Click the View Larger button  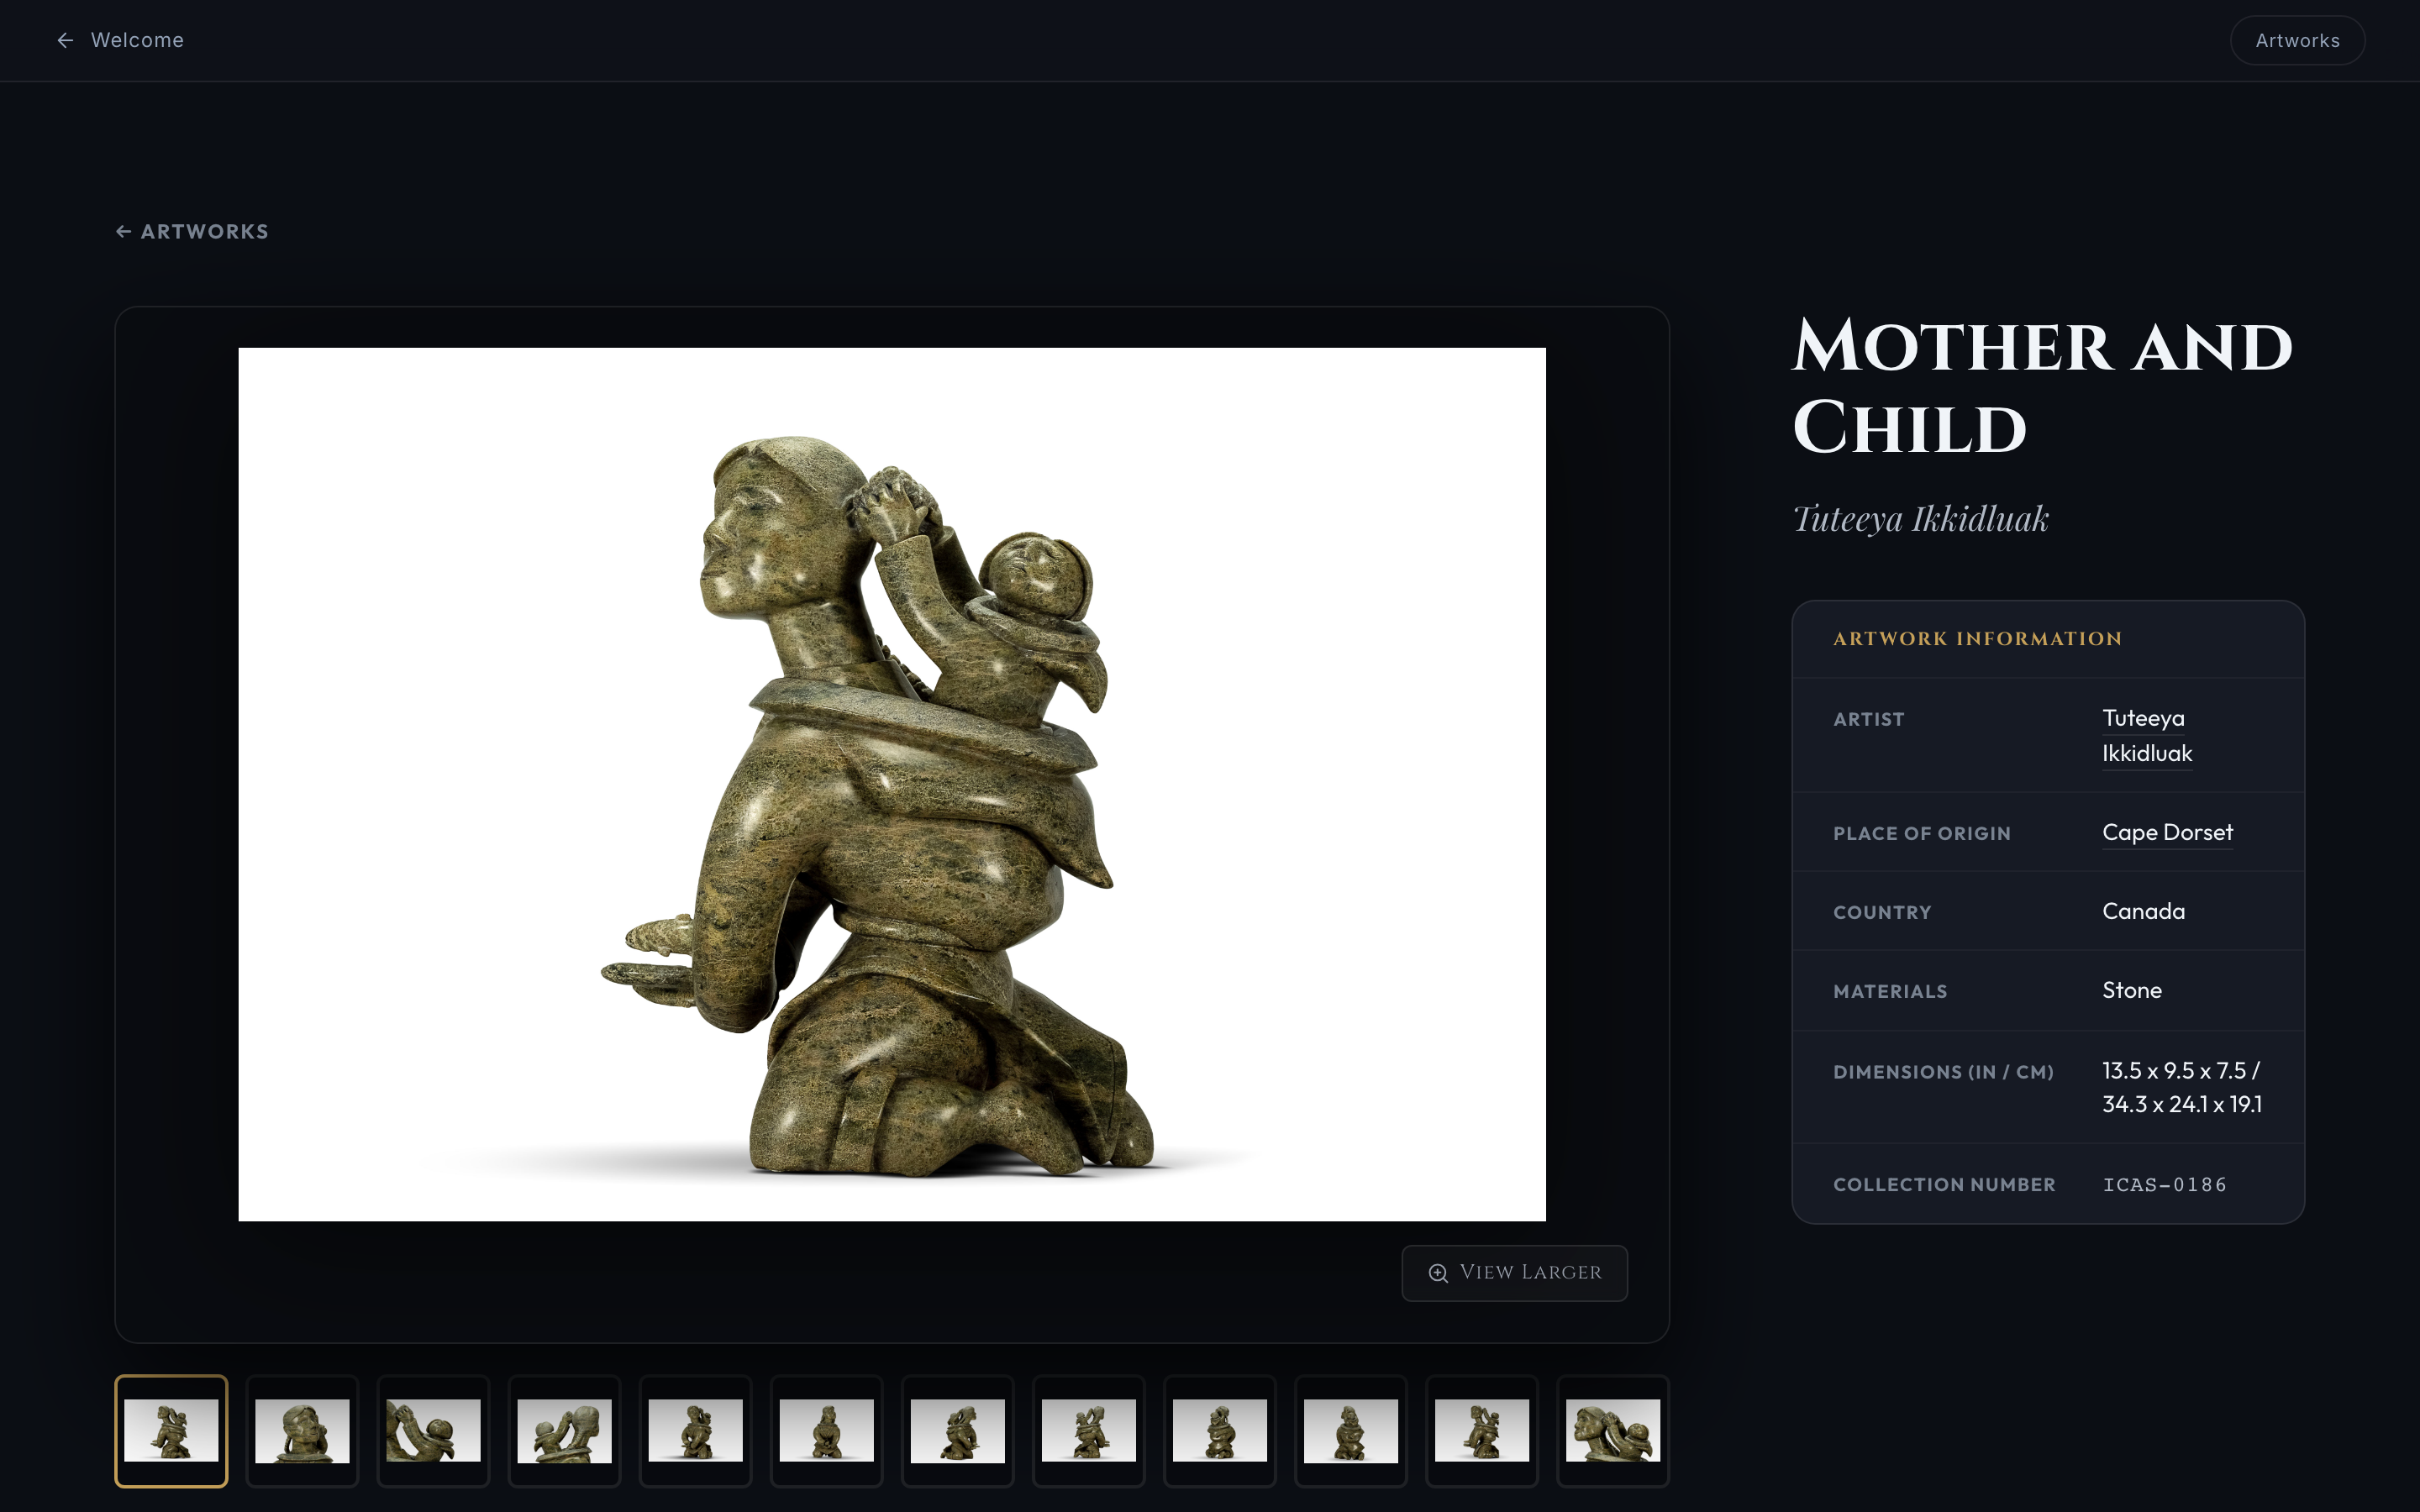tap(1514, 1272)
